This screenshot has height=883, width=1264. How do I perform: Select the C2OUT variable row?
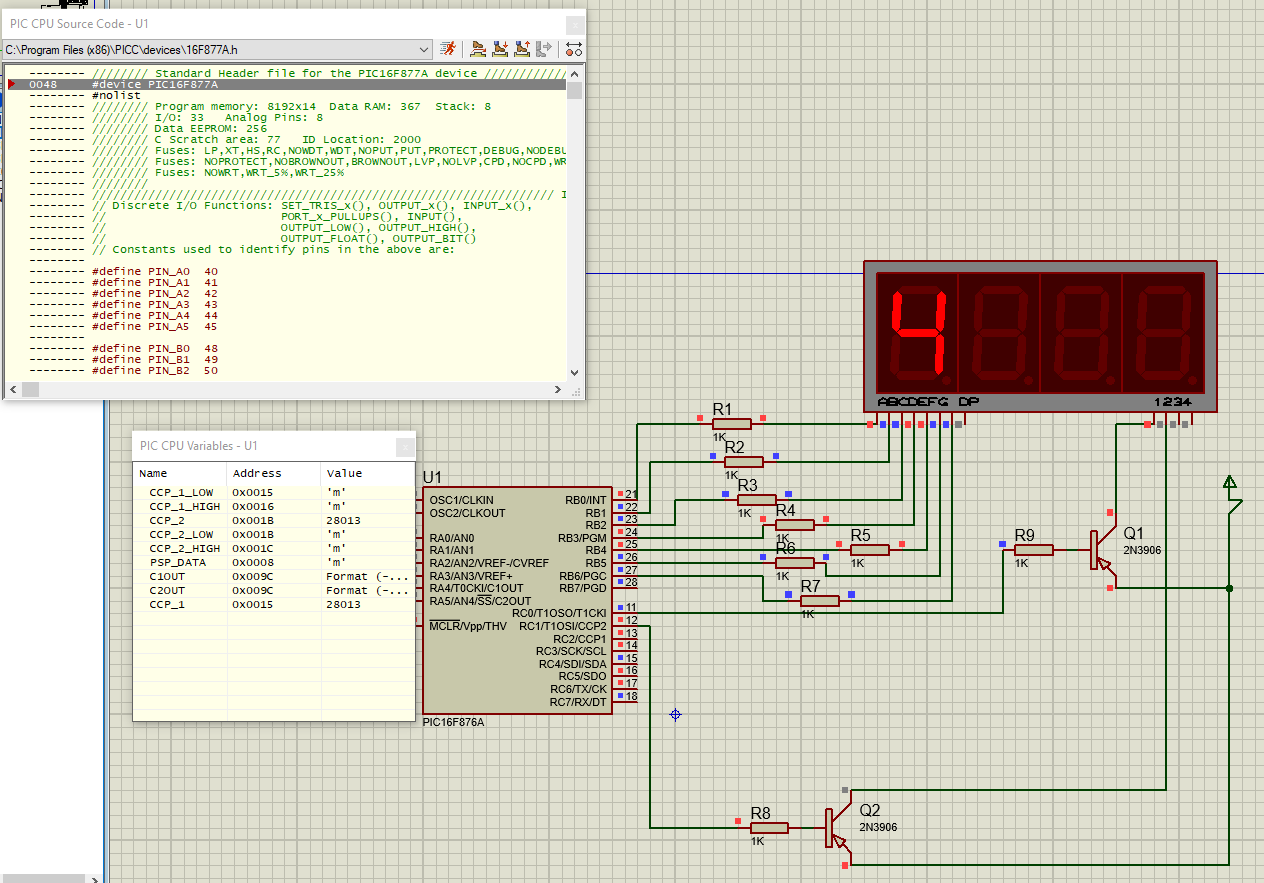tap(273, 590)
